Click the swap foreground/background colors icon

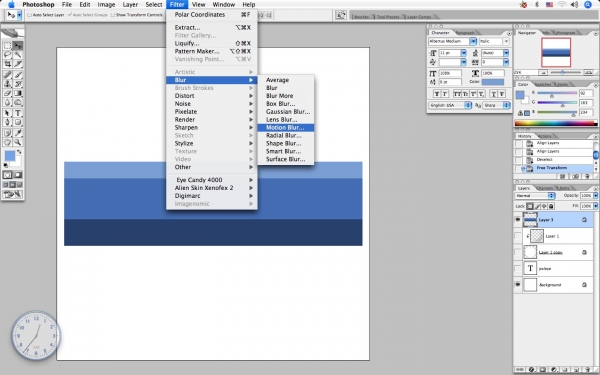pyautogui.click(x=19, y=152)
